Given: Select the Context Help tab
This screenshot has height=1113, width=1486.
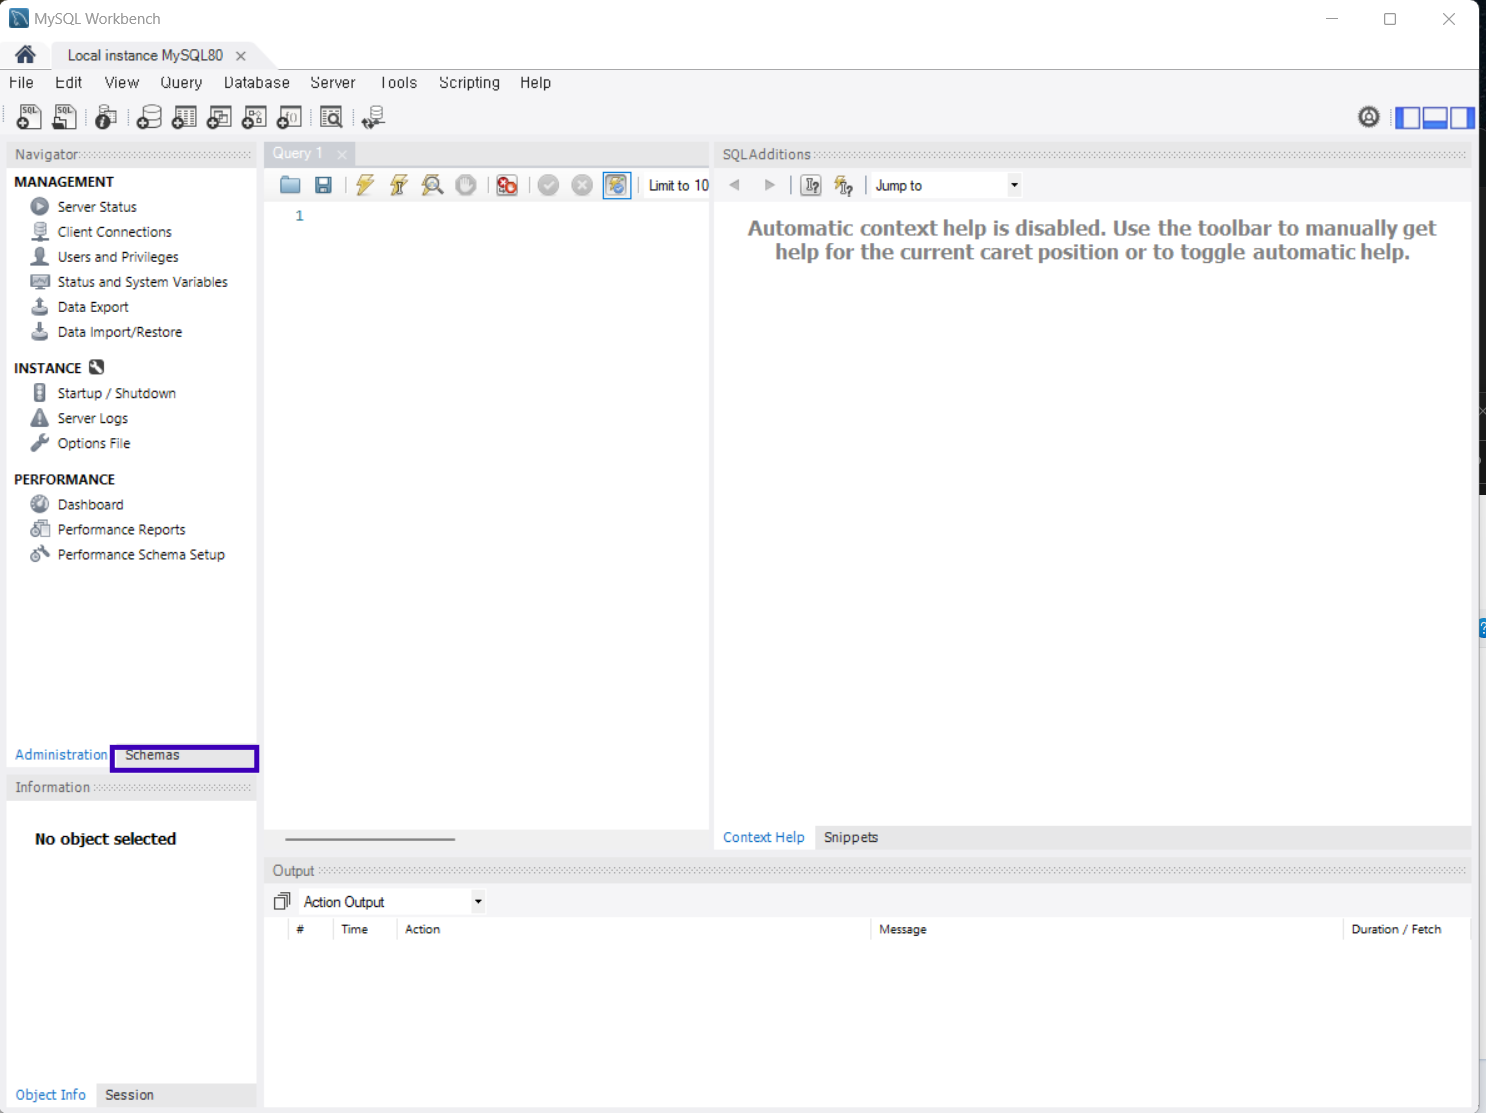Looking at the screenshot, I should pyautogui.click(x=764, y=838).
